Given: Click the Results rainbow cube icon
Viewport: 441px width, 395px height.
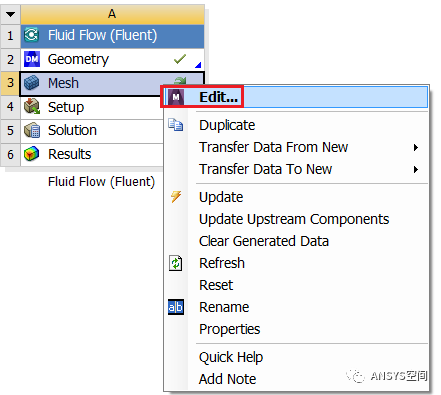Looking at the screenshot, I should [x=32, y=154].
